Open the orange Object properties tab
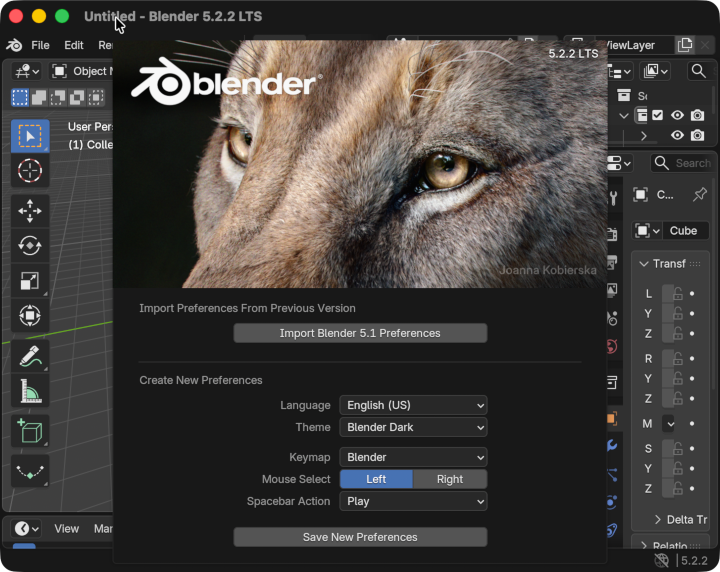 point(612,419)
